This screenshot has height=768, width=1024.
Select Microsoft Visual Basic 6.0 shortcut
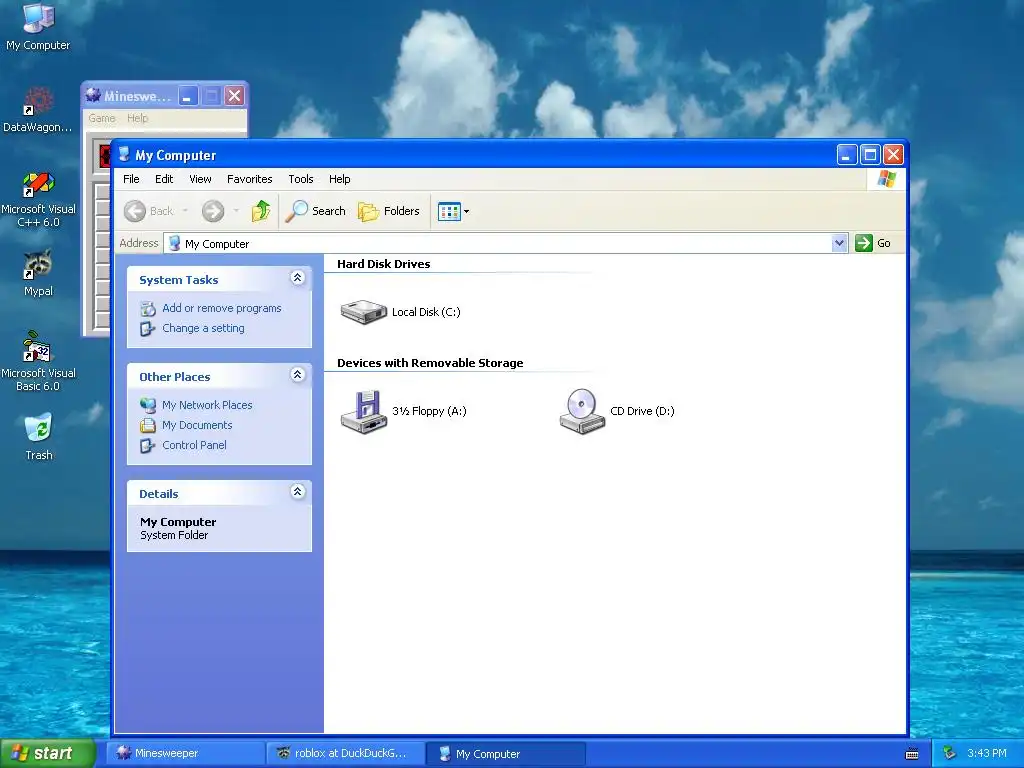coord(38,361)
